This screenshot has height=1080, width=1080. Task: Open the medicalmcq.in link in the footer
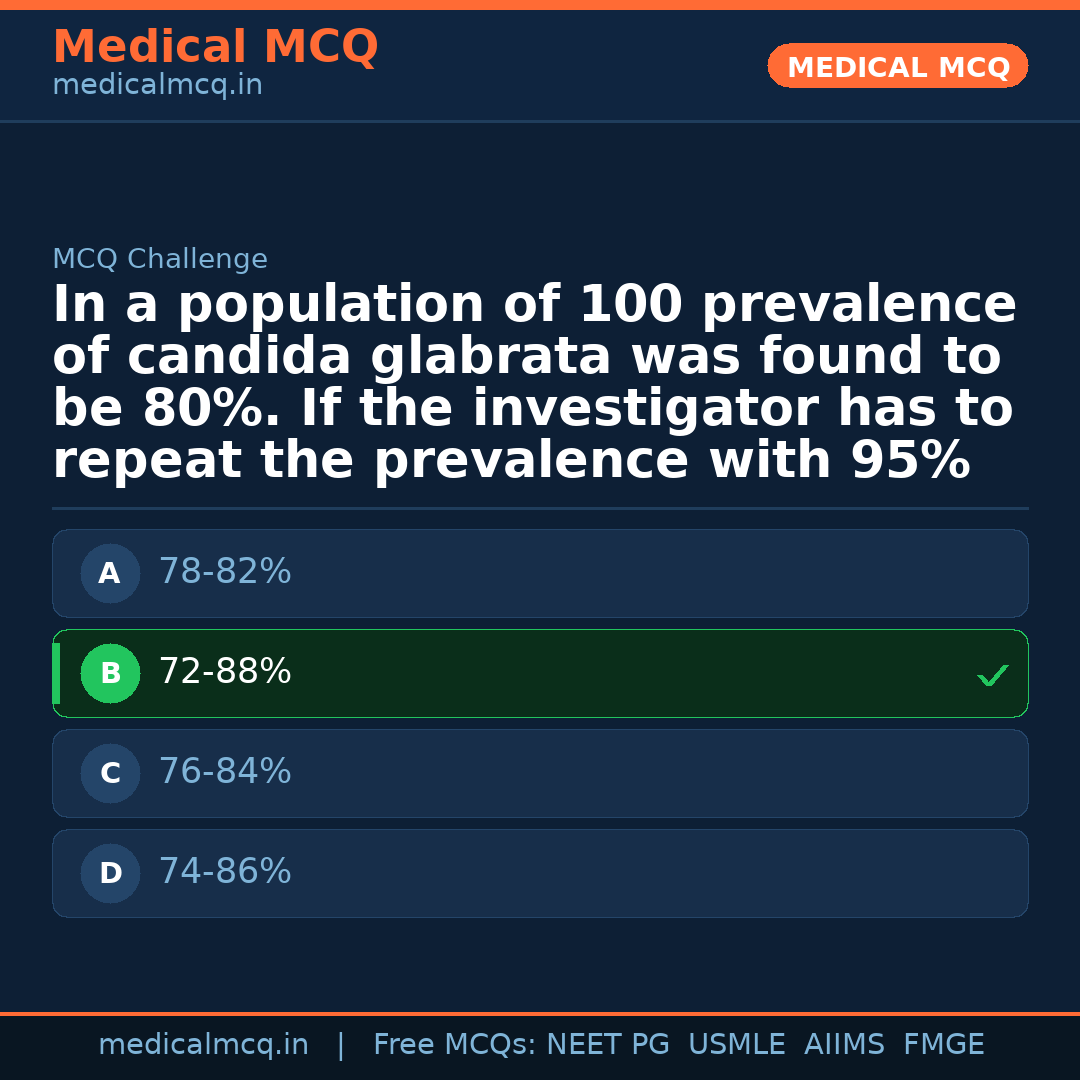pos(203,1045)
